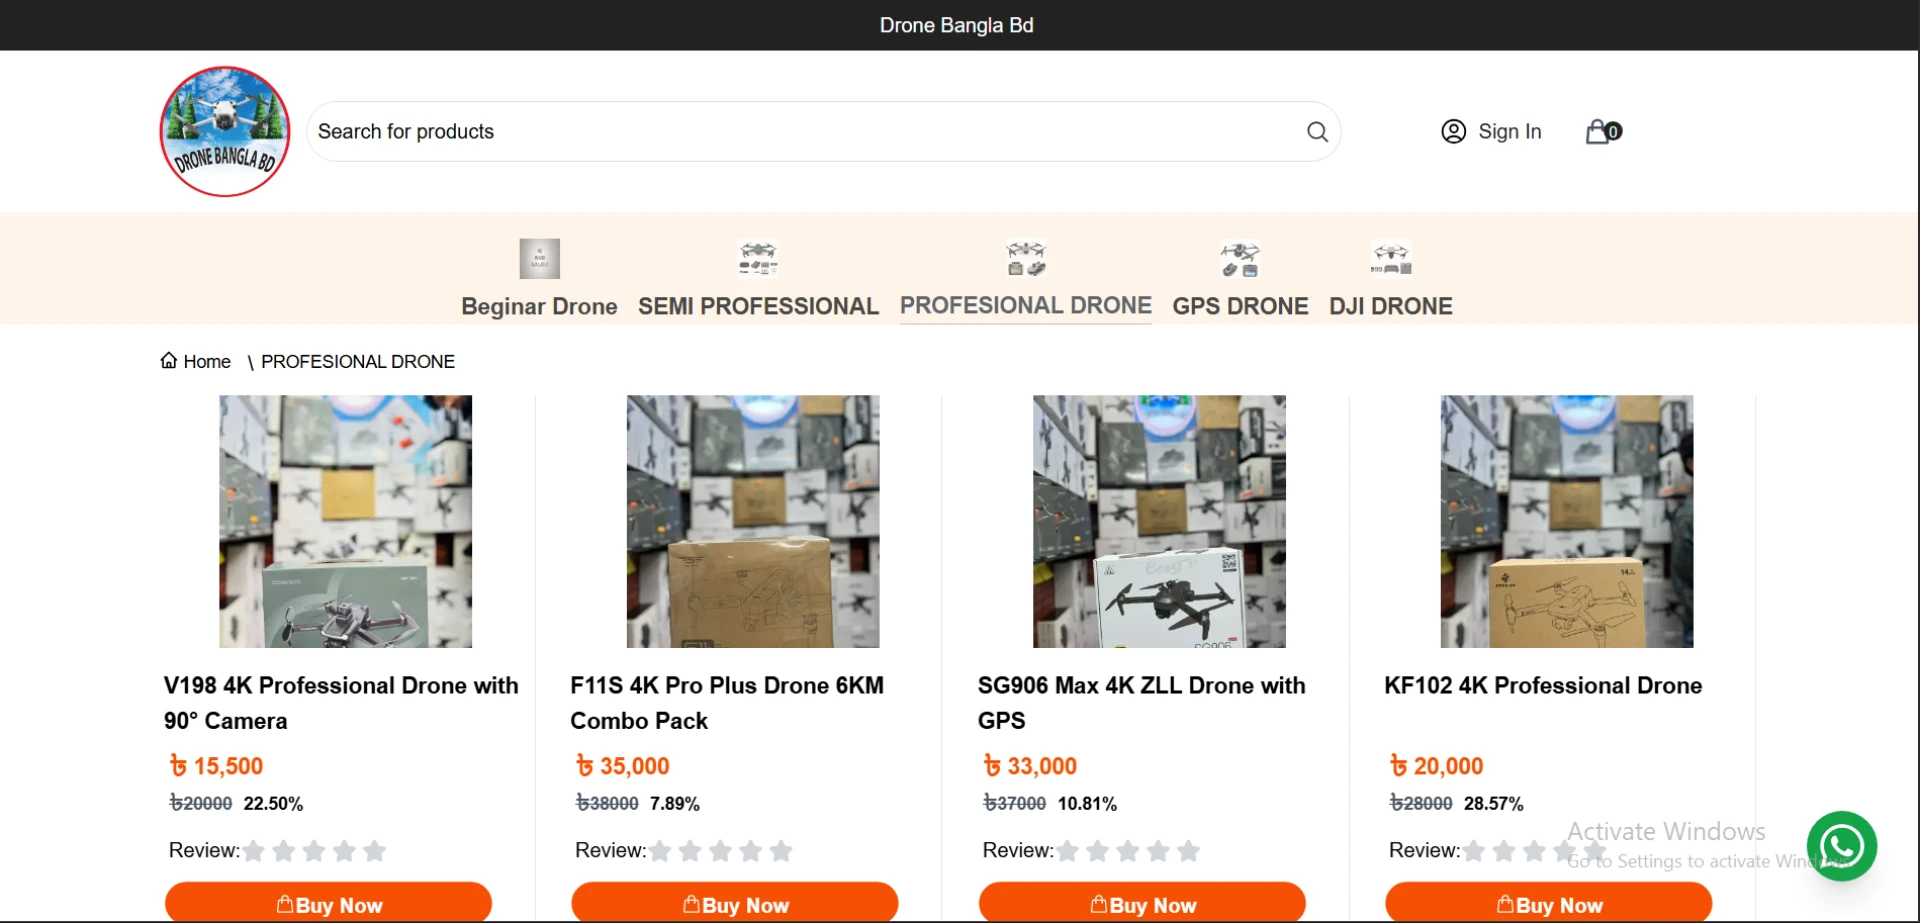The height and width of the screenshot is (923, 1920).
Task: Open the KF102 4K drone product image
Action: tap(1567, 521)
